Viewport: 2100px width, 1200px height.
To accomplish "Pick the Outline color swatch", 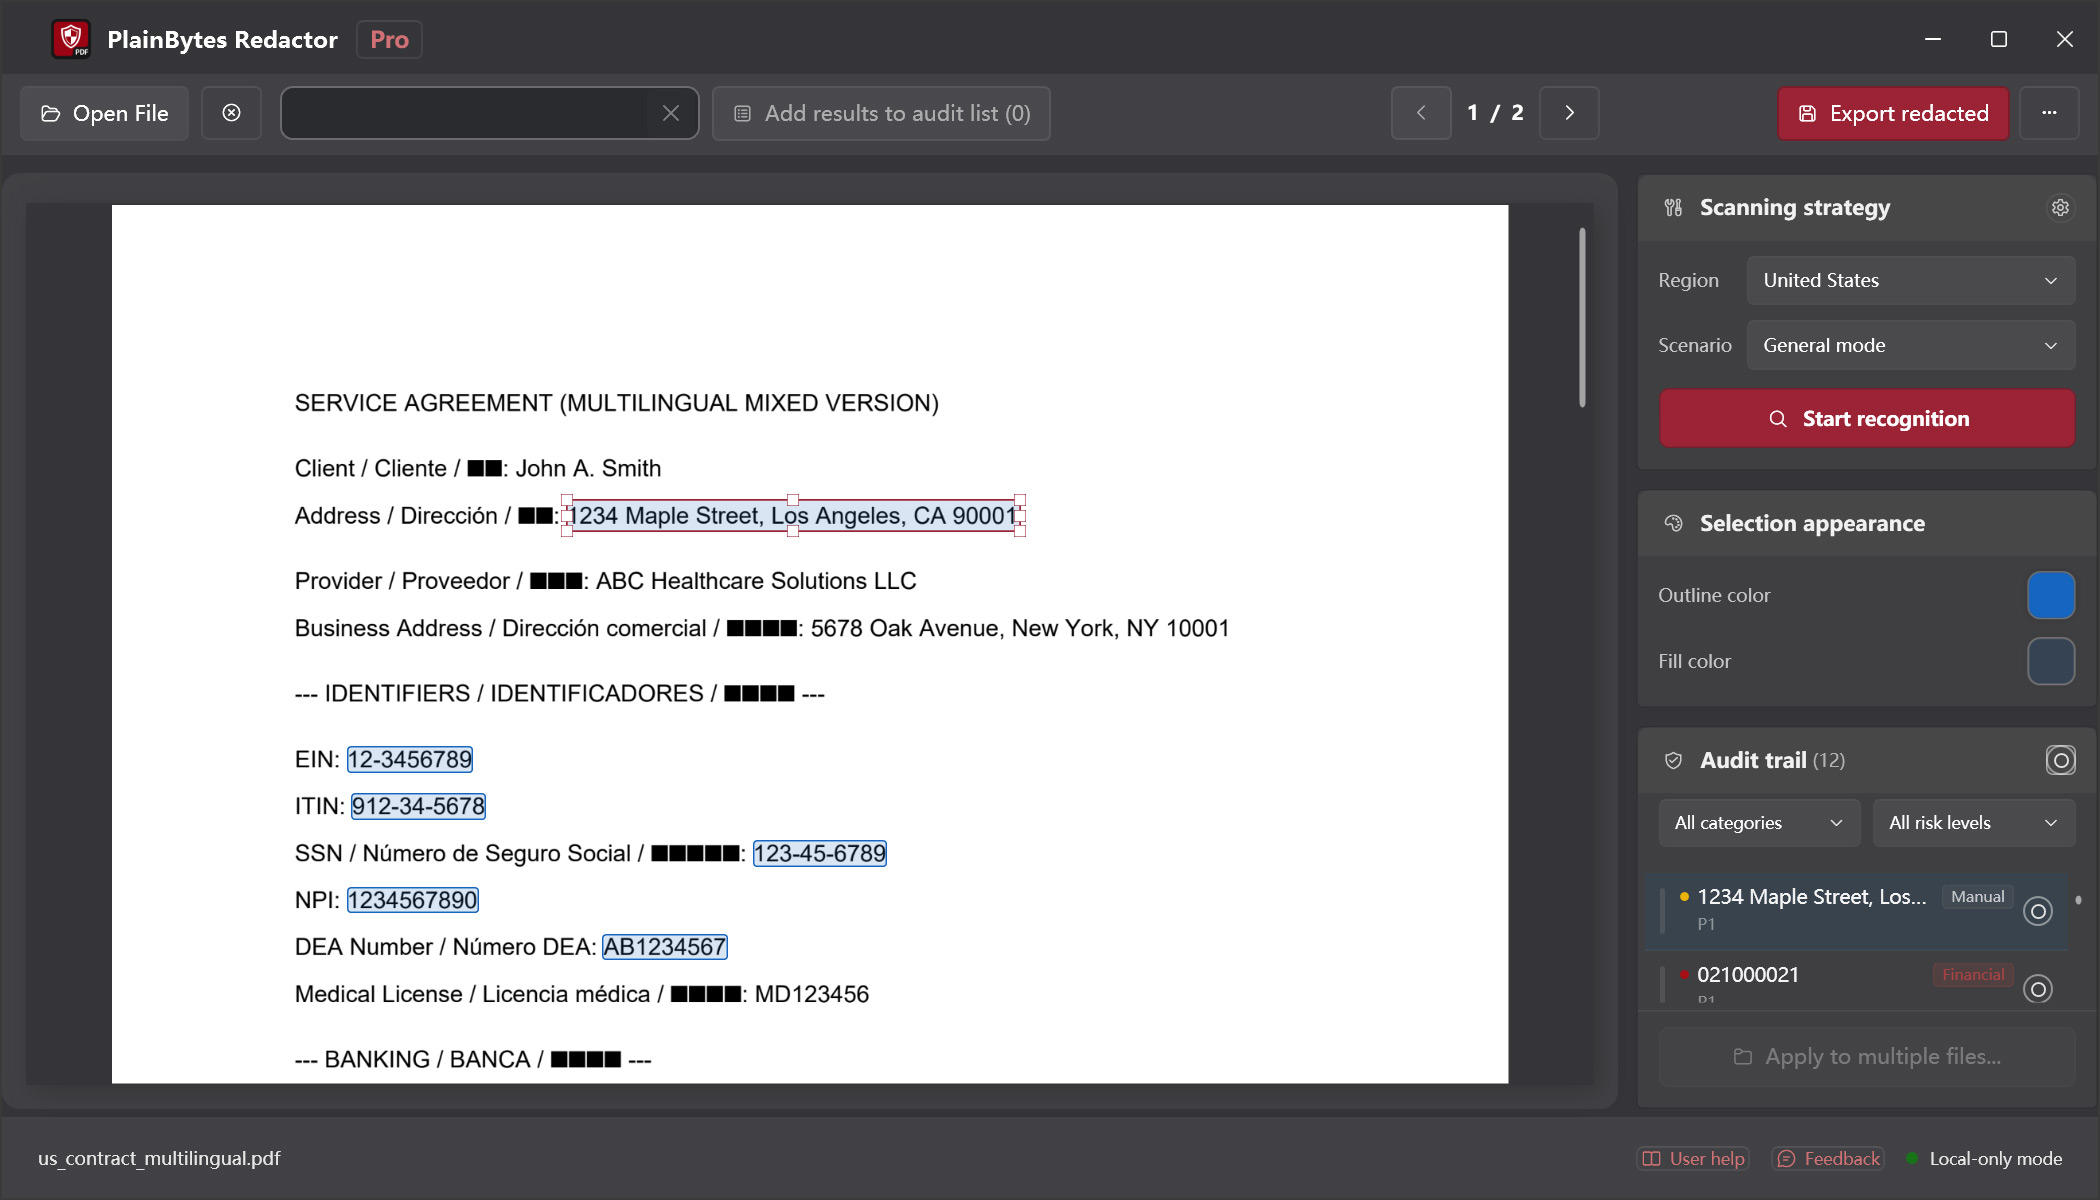I will [2051, 596].
